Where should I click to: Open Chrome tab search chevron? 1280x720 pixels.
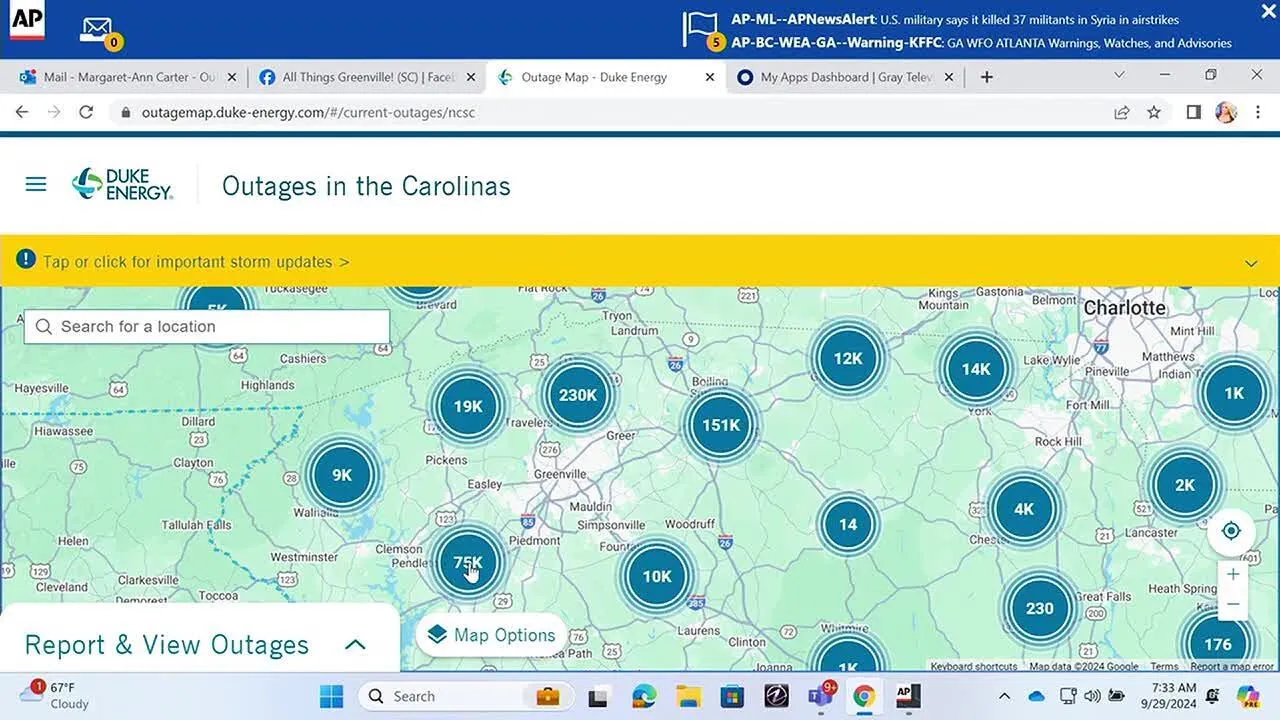click(x=1119, y=75)
